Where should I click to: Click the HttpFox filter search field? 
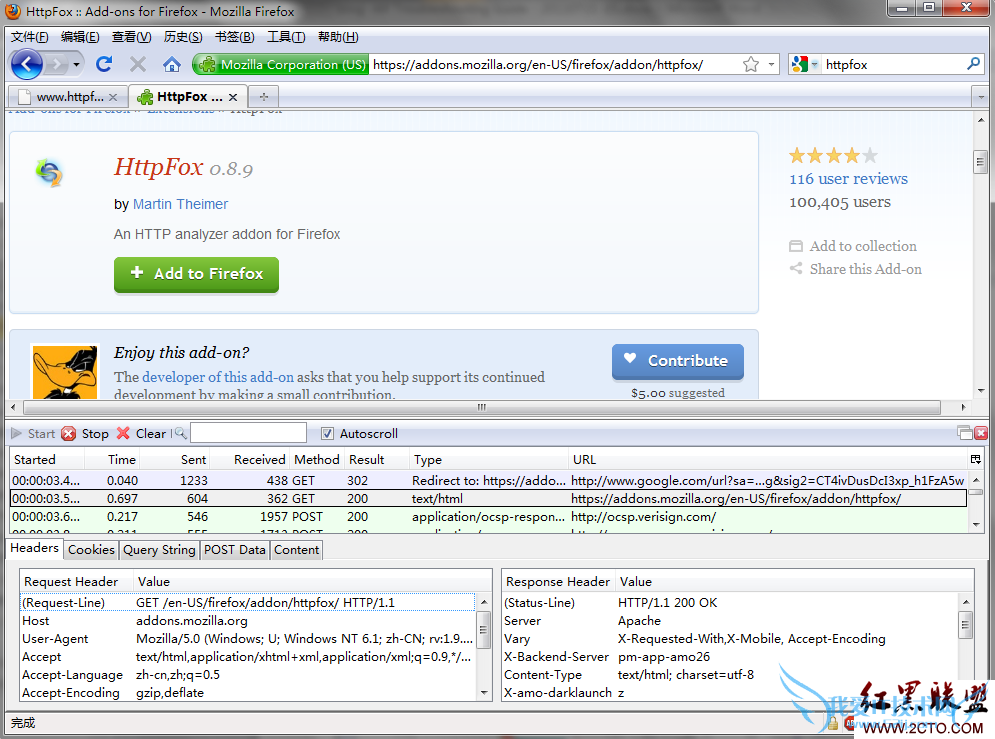pyautogui.click(x=248, y=433)
